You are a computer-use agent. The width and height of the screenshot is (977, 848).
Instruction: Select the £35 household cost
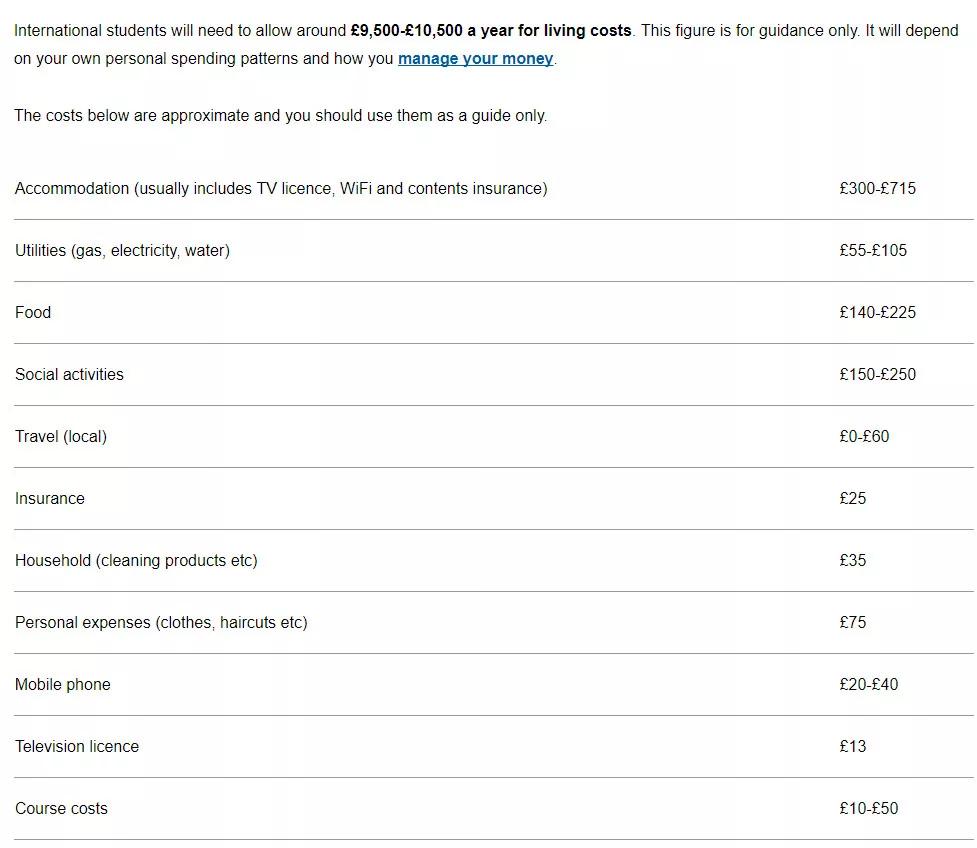(852, 560)
